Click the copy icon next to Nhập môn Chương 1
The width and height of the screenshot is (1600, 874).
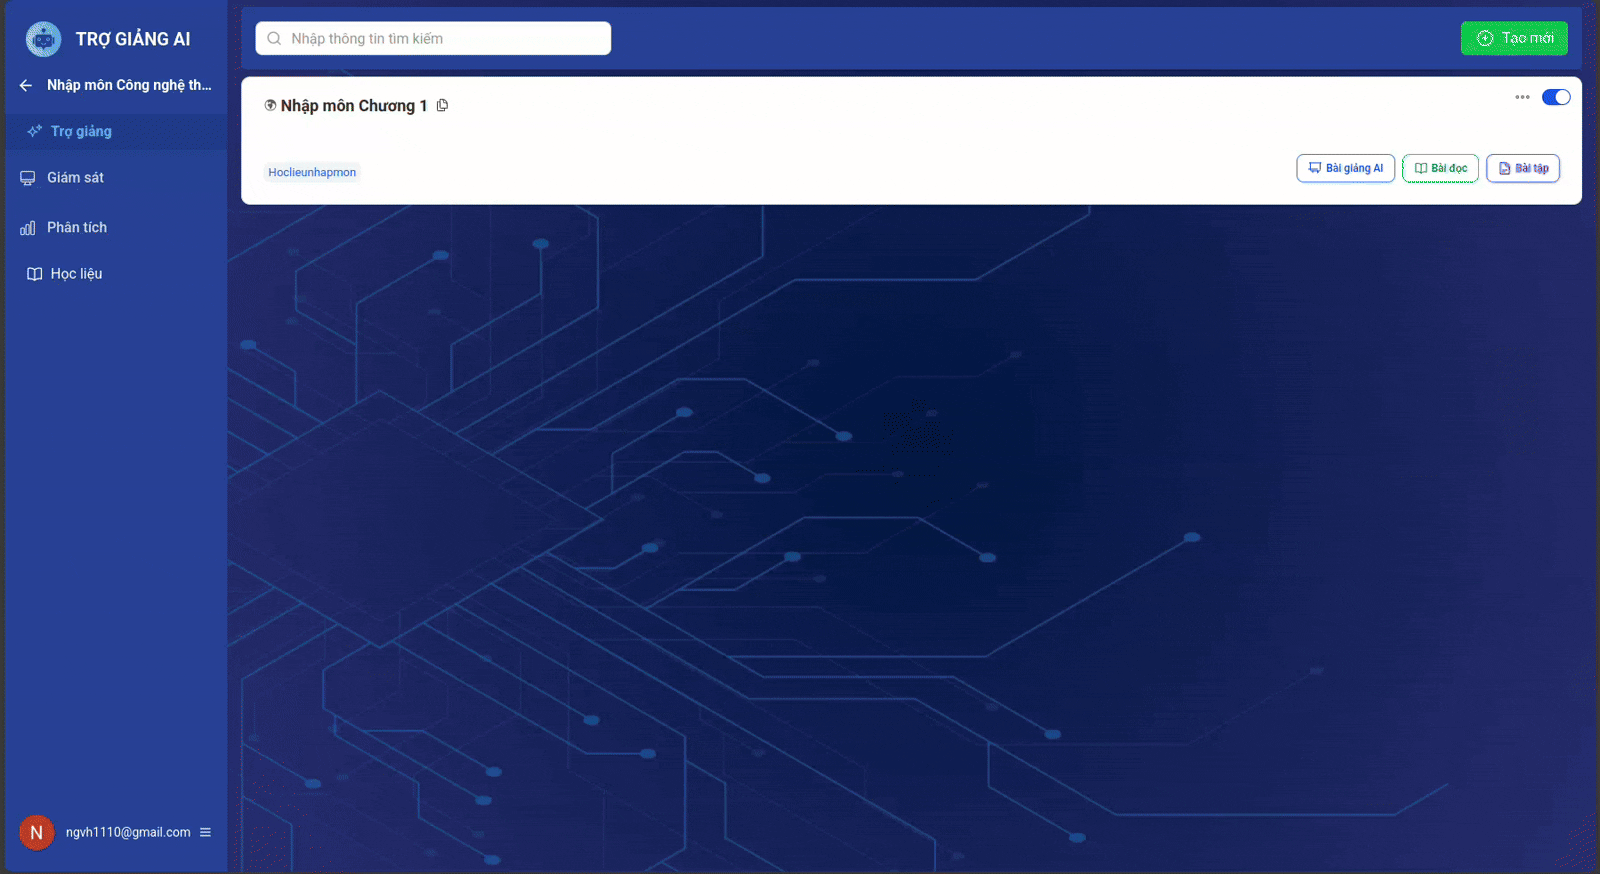coord(442,106)
